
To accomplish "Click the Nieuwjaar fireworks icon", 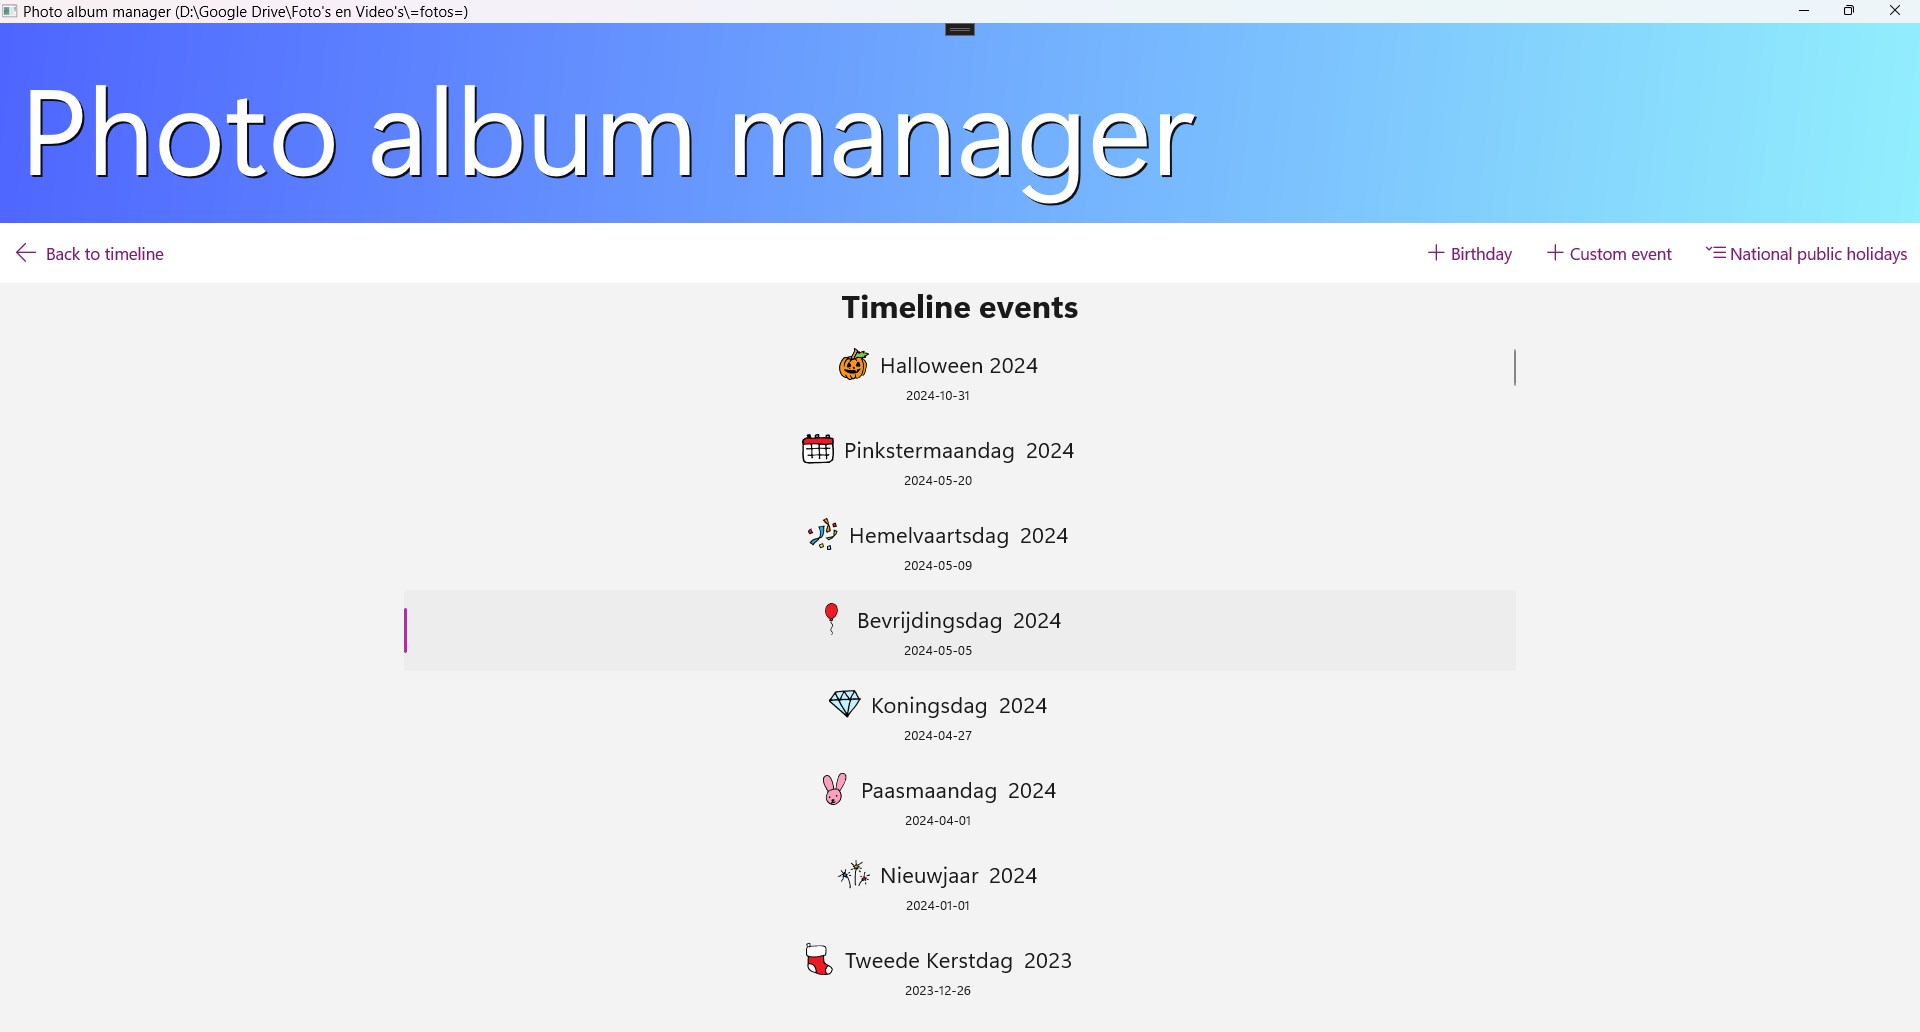I will point(854,876).
